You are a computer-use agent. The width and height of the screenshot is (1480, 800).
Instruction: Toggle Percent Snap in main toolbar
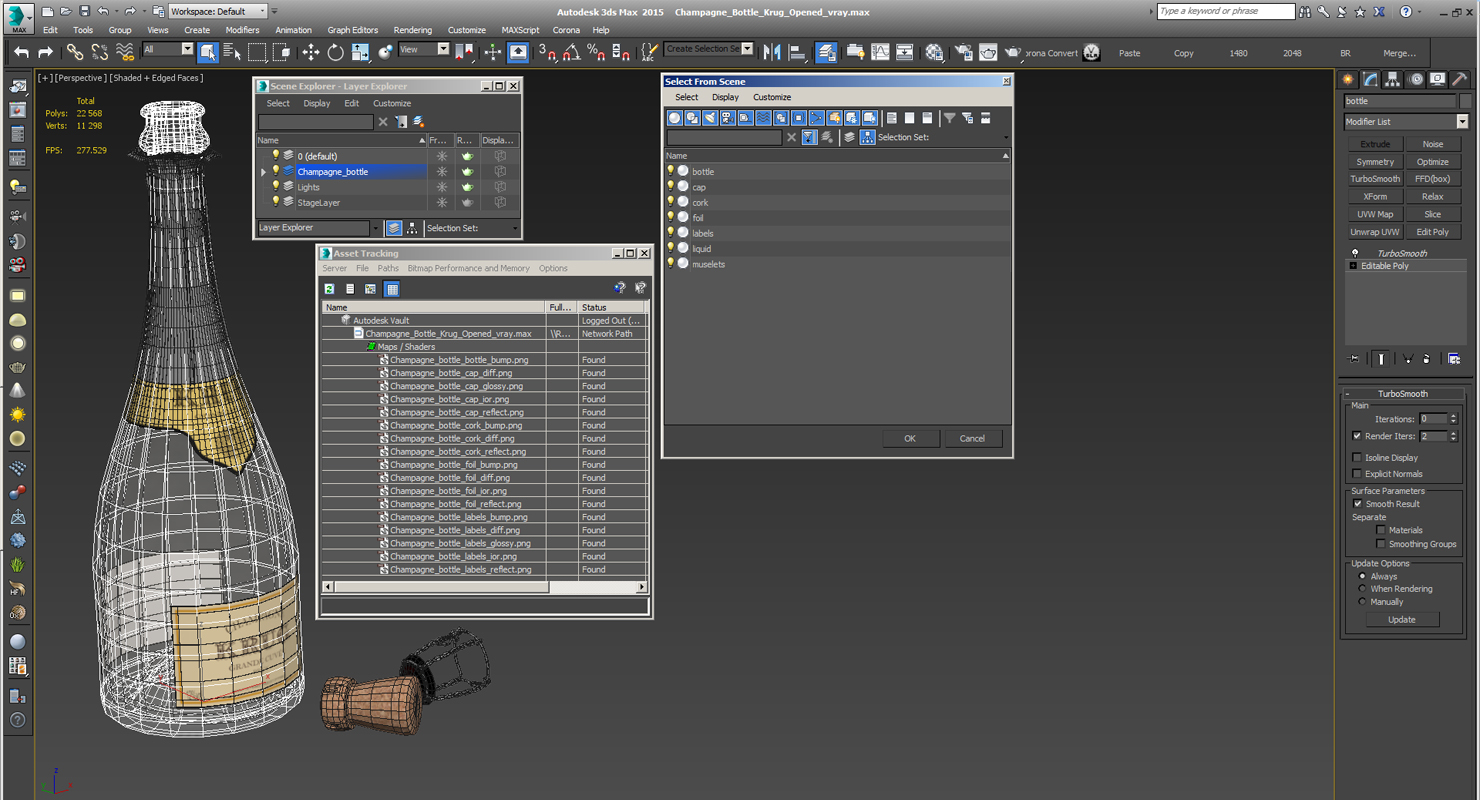pyautogui.click(x=595, y=52)
